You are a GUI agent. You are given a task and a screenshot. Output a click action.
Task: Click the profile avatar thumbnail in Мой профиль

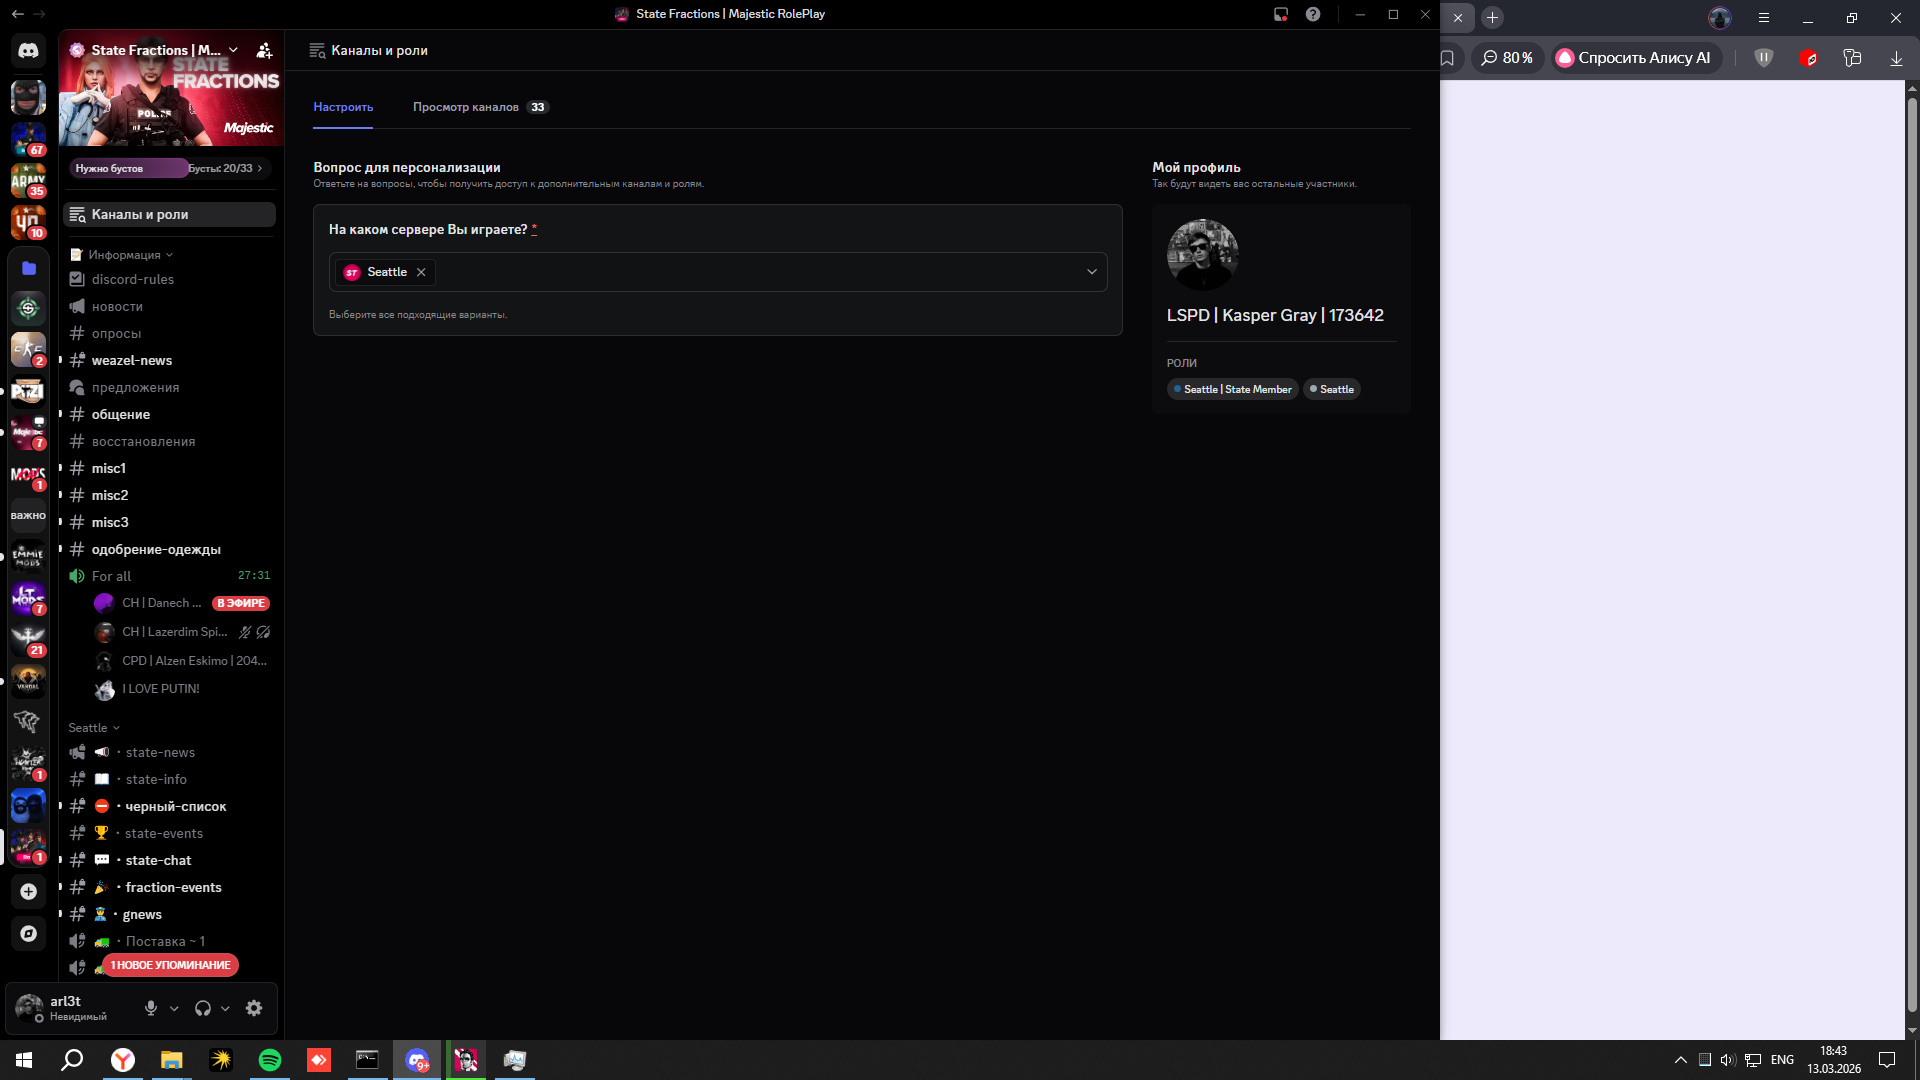tap(1202, 255)
